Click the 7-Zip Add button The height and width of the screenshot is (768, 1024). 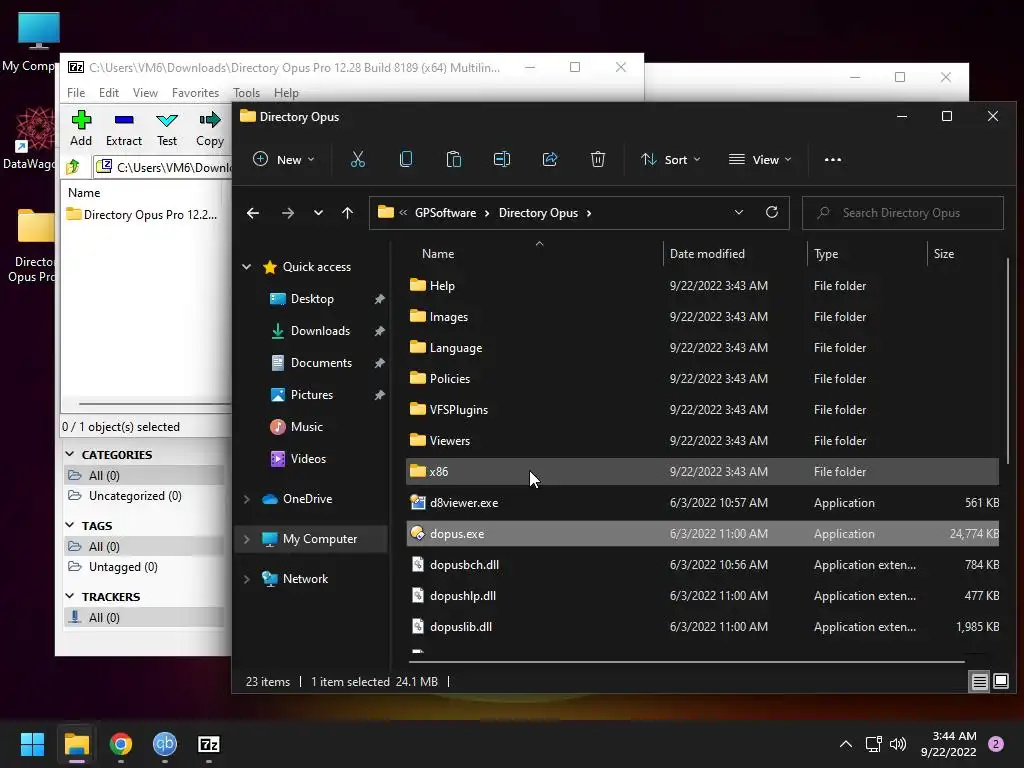tap(81, 129)
